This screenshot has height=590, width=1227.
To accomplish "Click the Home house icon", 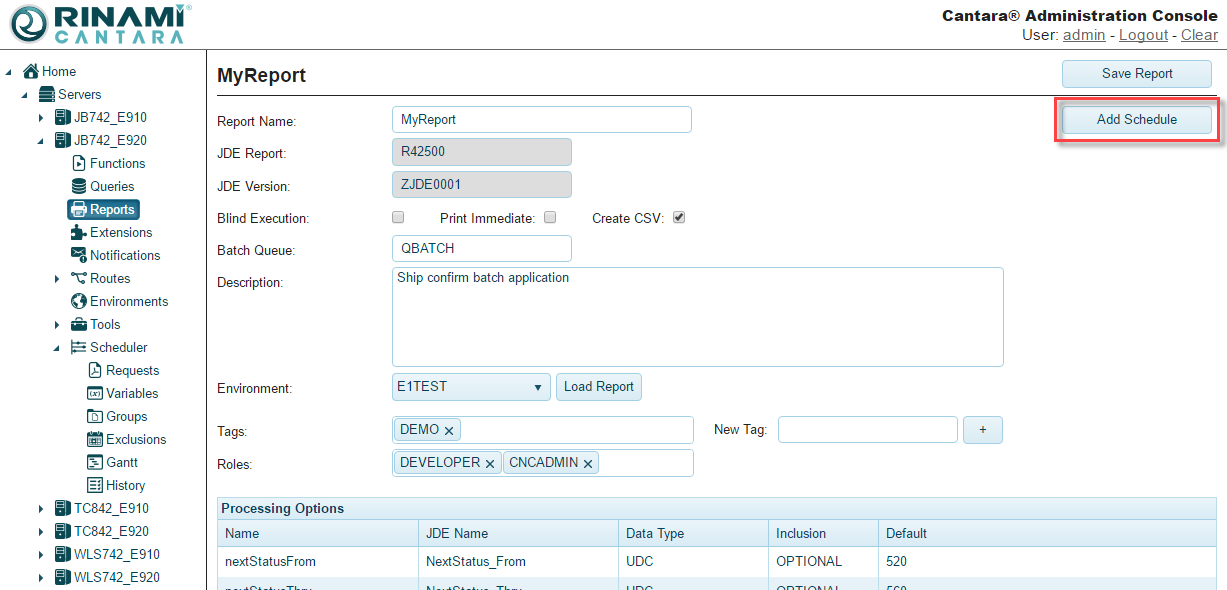I will pyautogui.click(x=31, y=71).
